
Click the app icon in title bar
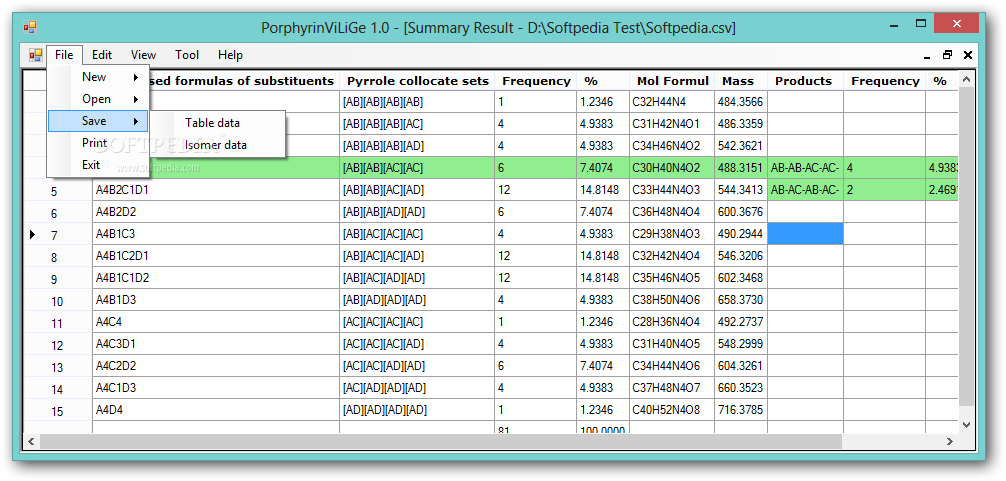[x=30, y=27]
